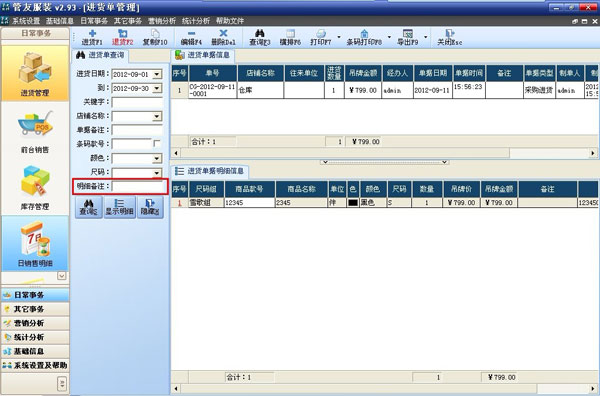Open 库存管理 in the sidebar
The height and width of the screenshot is (396, 600).
(35, 188)
